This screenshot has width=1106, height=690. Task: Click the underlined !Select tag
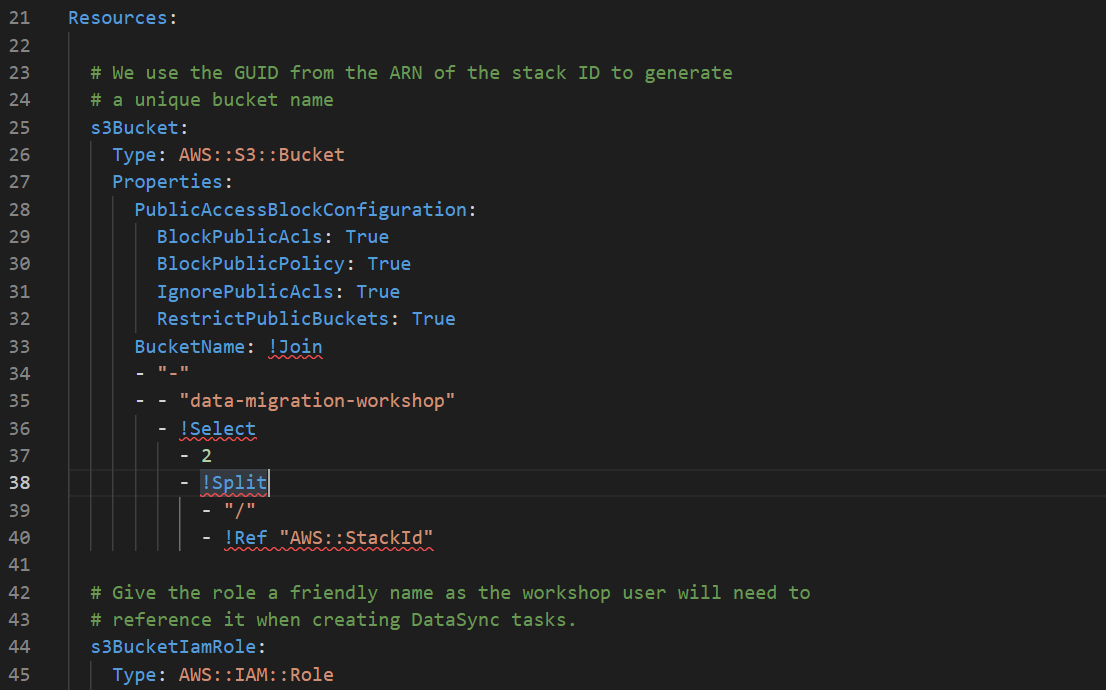[217, 428]
